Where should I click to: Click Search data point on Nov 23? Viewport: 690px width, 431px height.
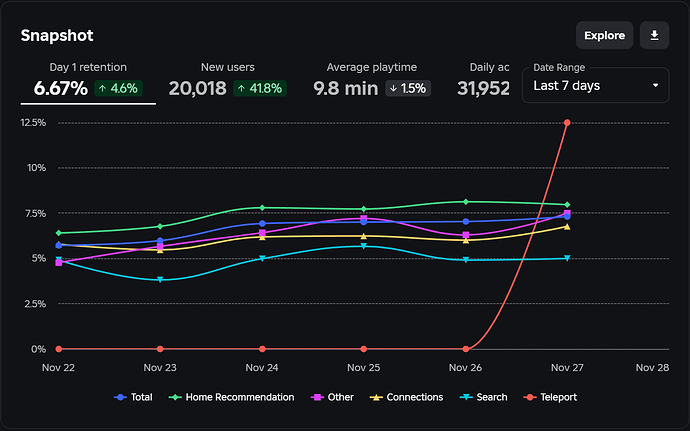tap(160, 280)
